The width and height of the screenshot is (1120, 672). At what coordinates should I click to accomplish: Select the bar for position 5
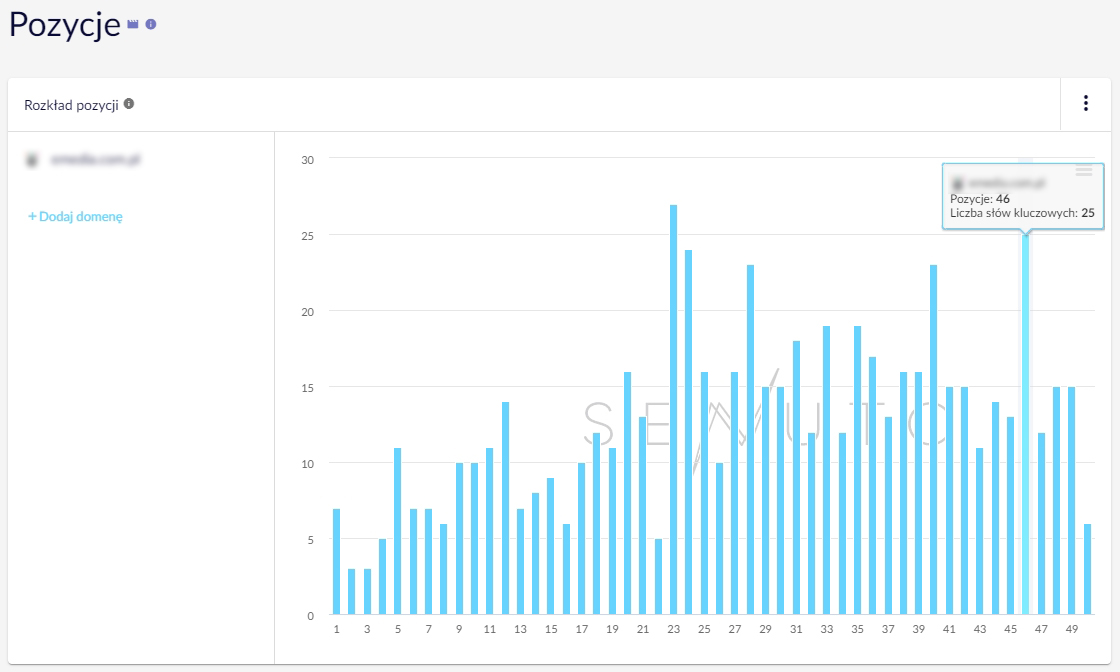(397, 531)
